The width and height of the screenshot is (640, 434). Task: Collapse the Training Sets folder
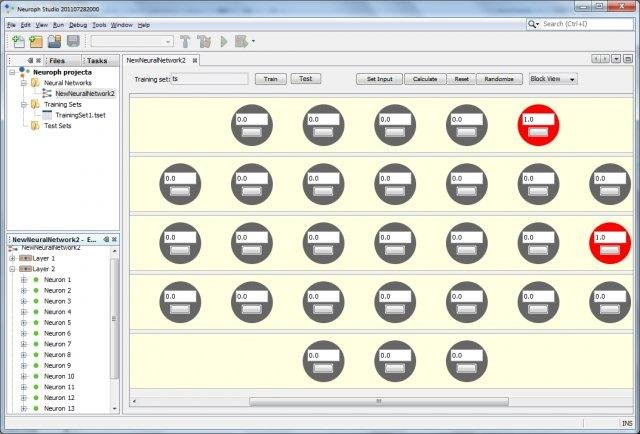pyautogui.click(x=24, y=105)
